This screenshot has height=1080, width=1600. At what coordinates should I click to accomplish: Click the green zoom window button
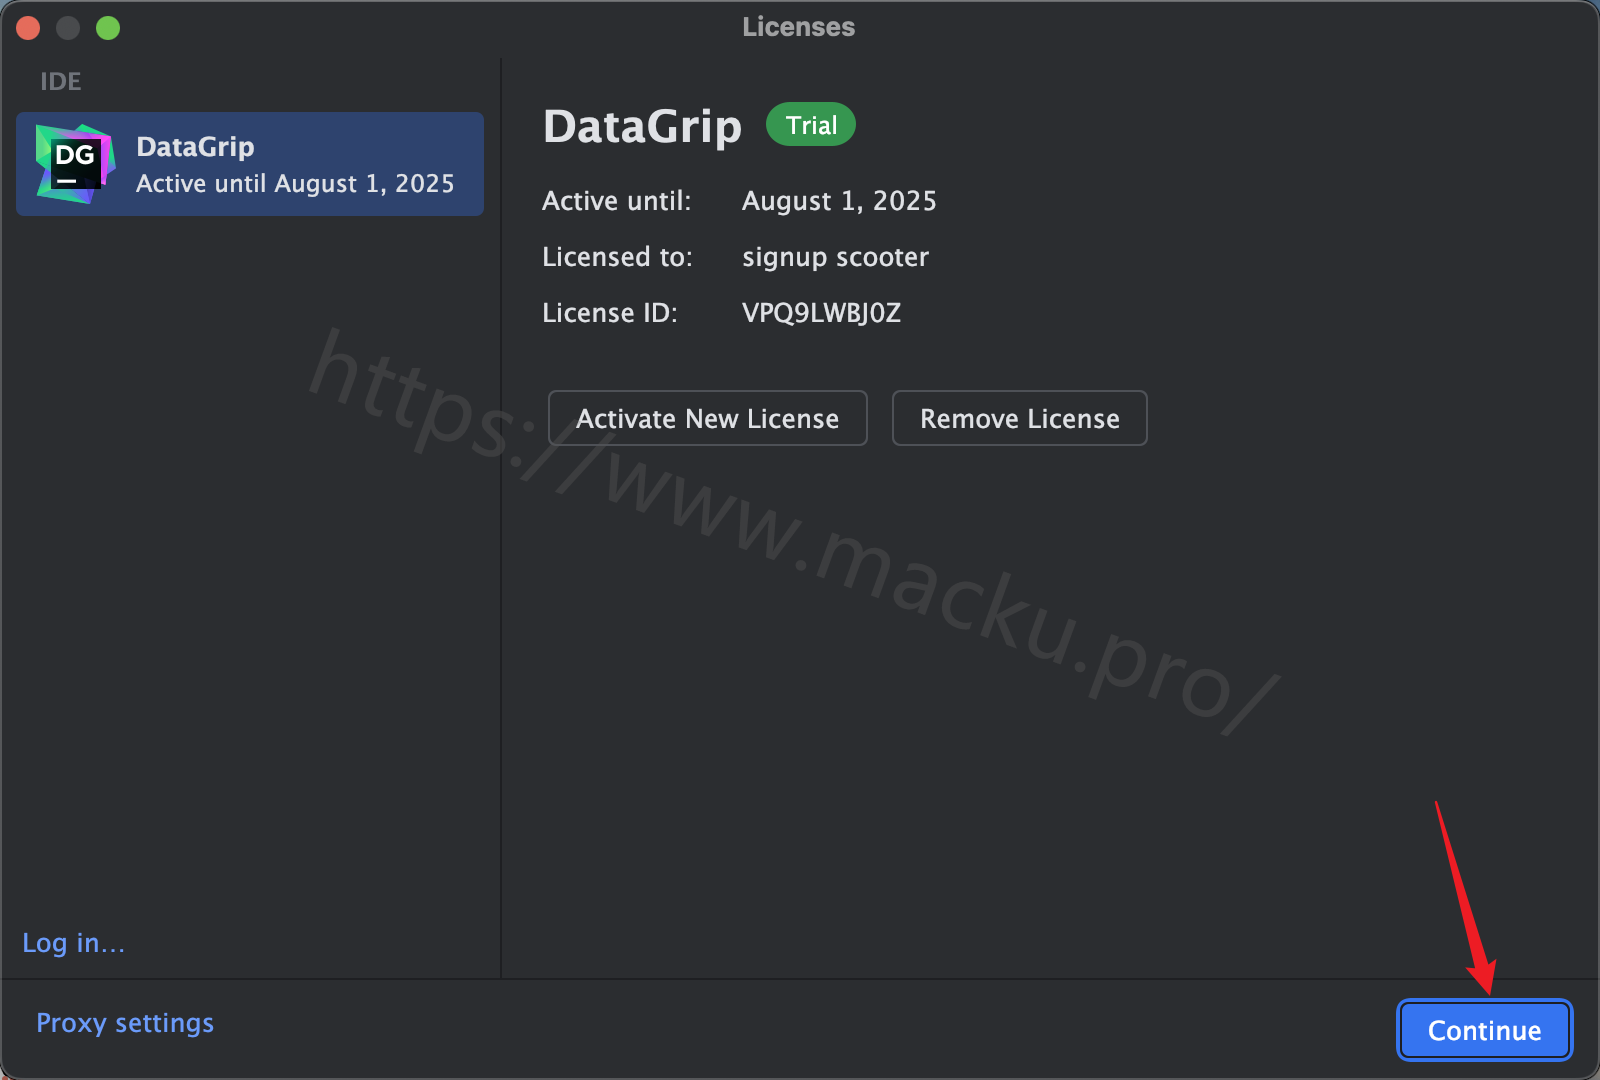[108, 28]
